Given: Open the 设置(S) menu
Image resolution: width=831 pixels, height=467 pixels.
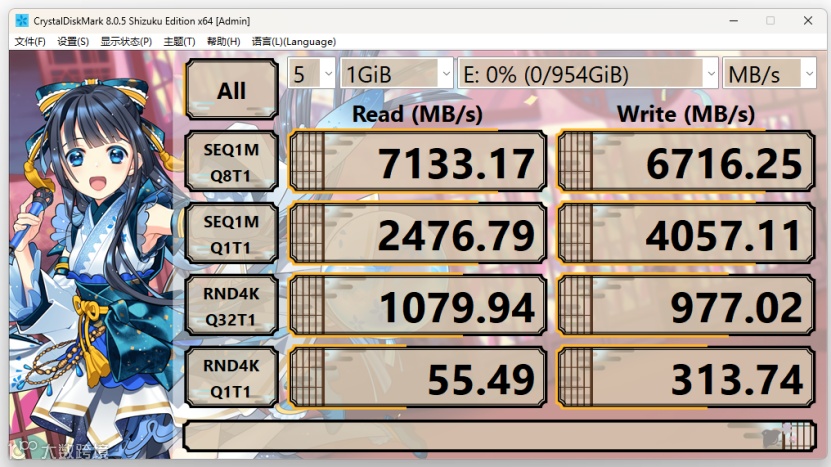Looking at the screenshot, I should tap(73, 41).
